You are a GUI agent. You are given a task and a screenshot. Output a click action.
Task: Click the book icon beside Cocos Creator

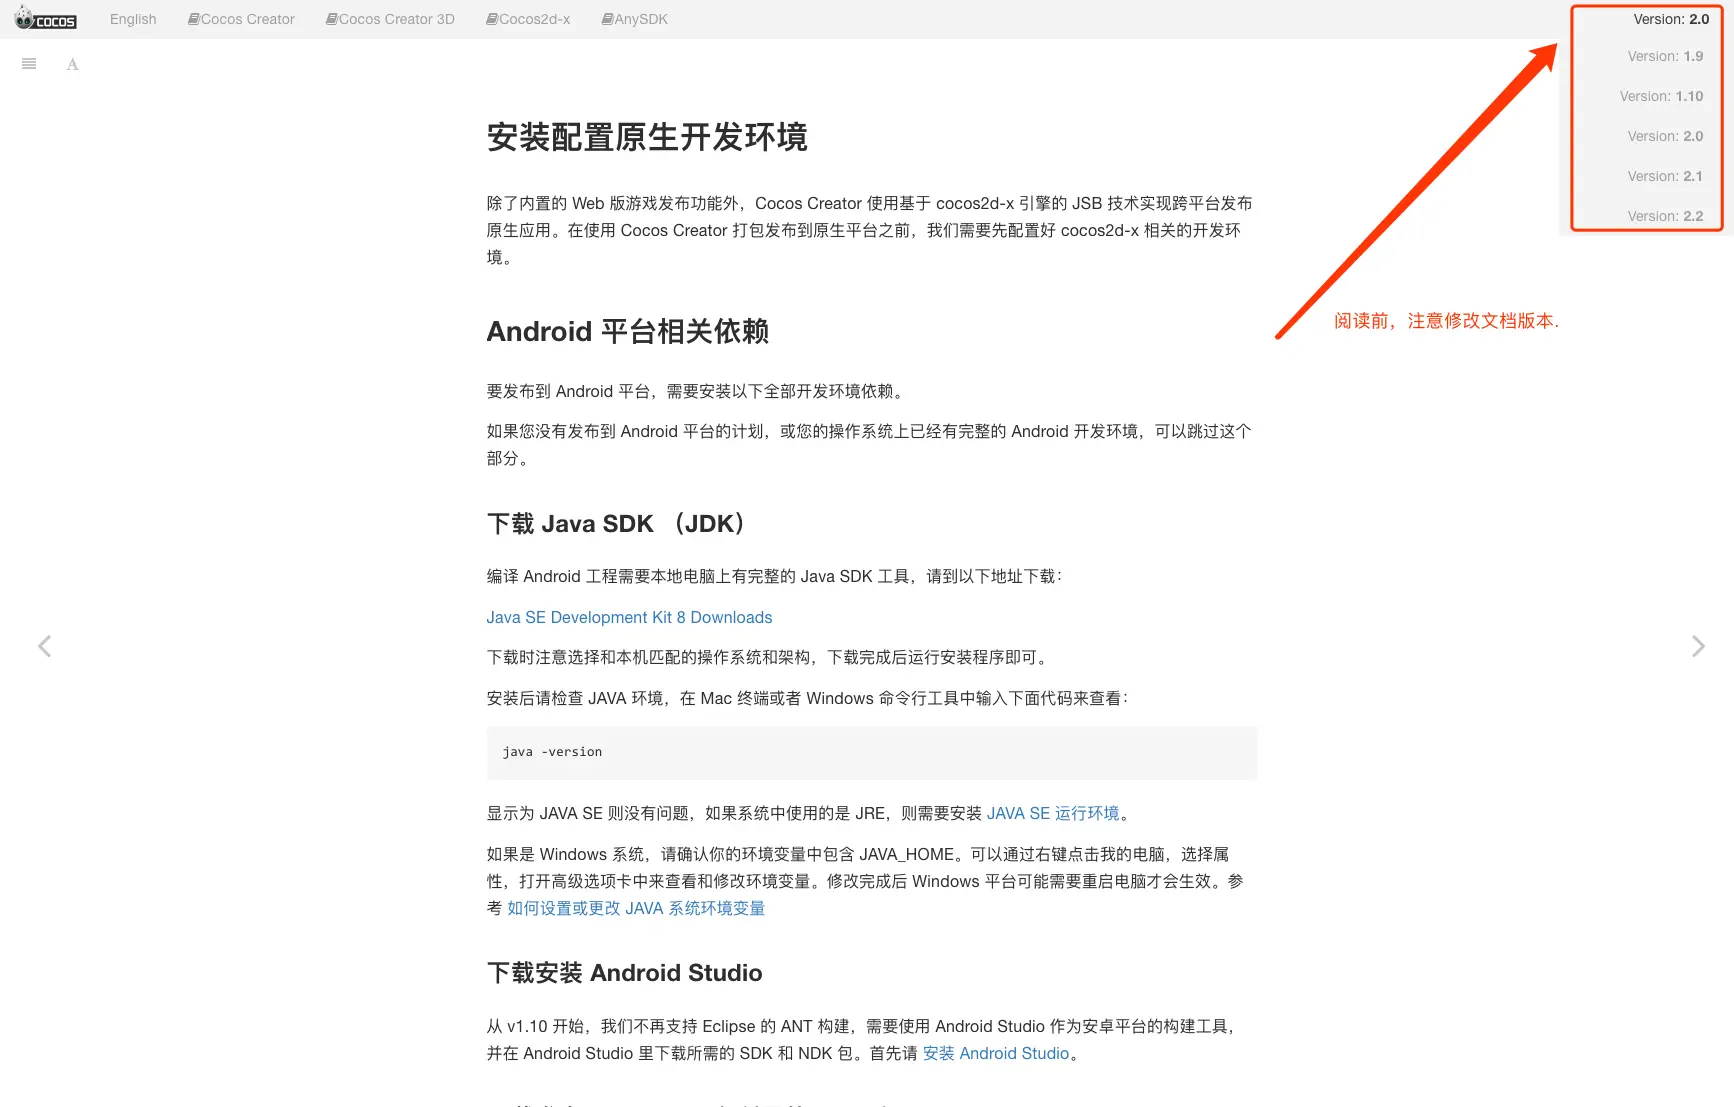point(192,18)
